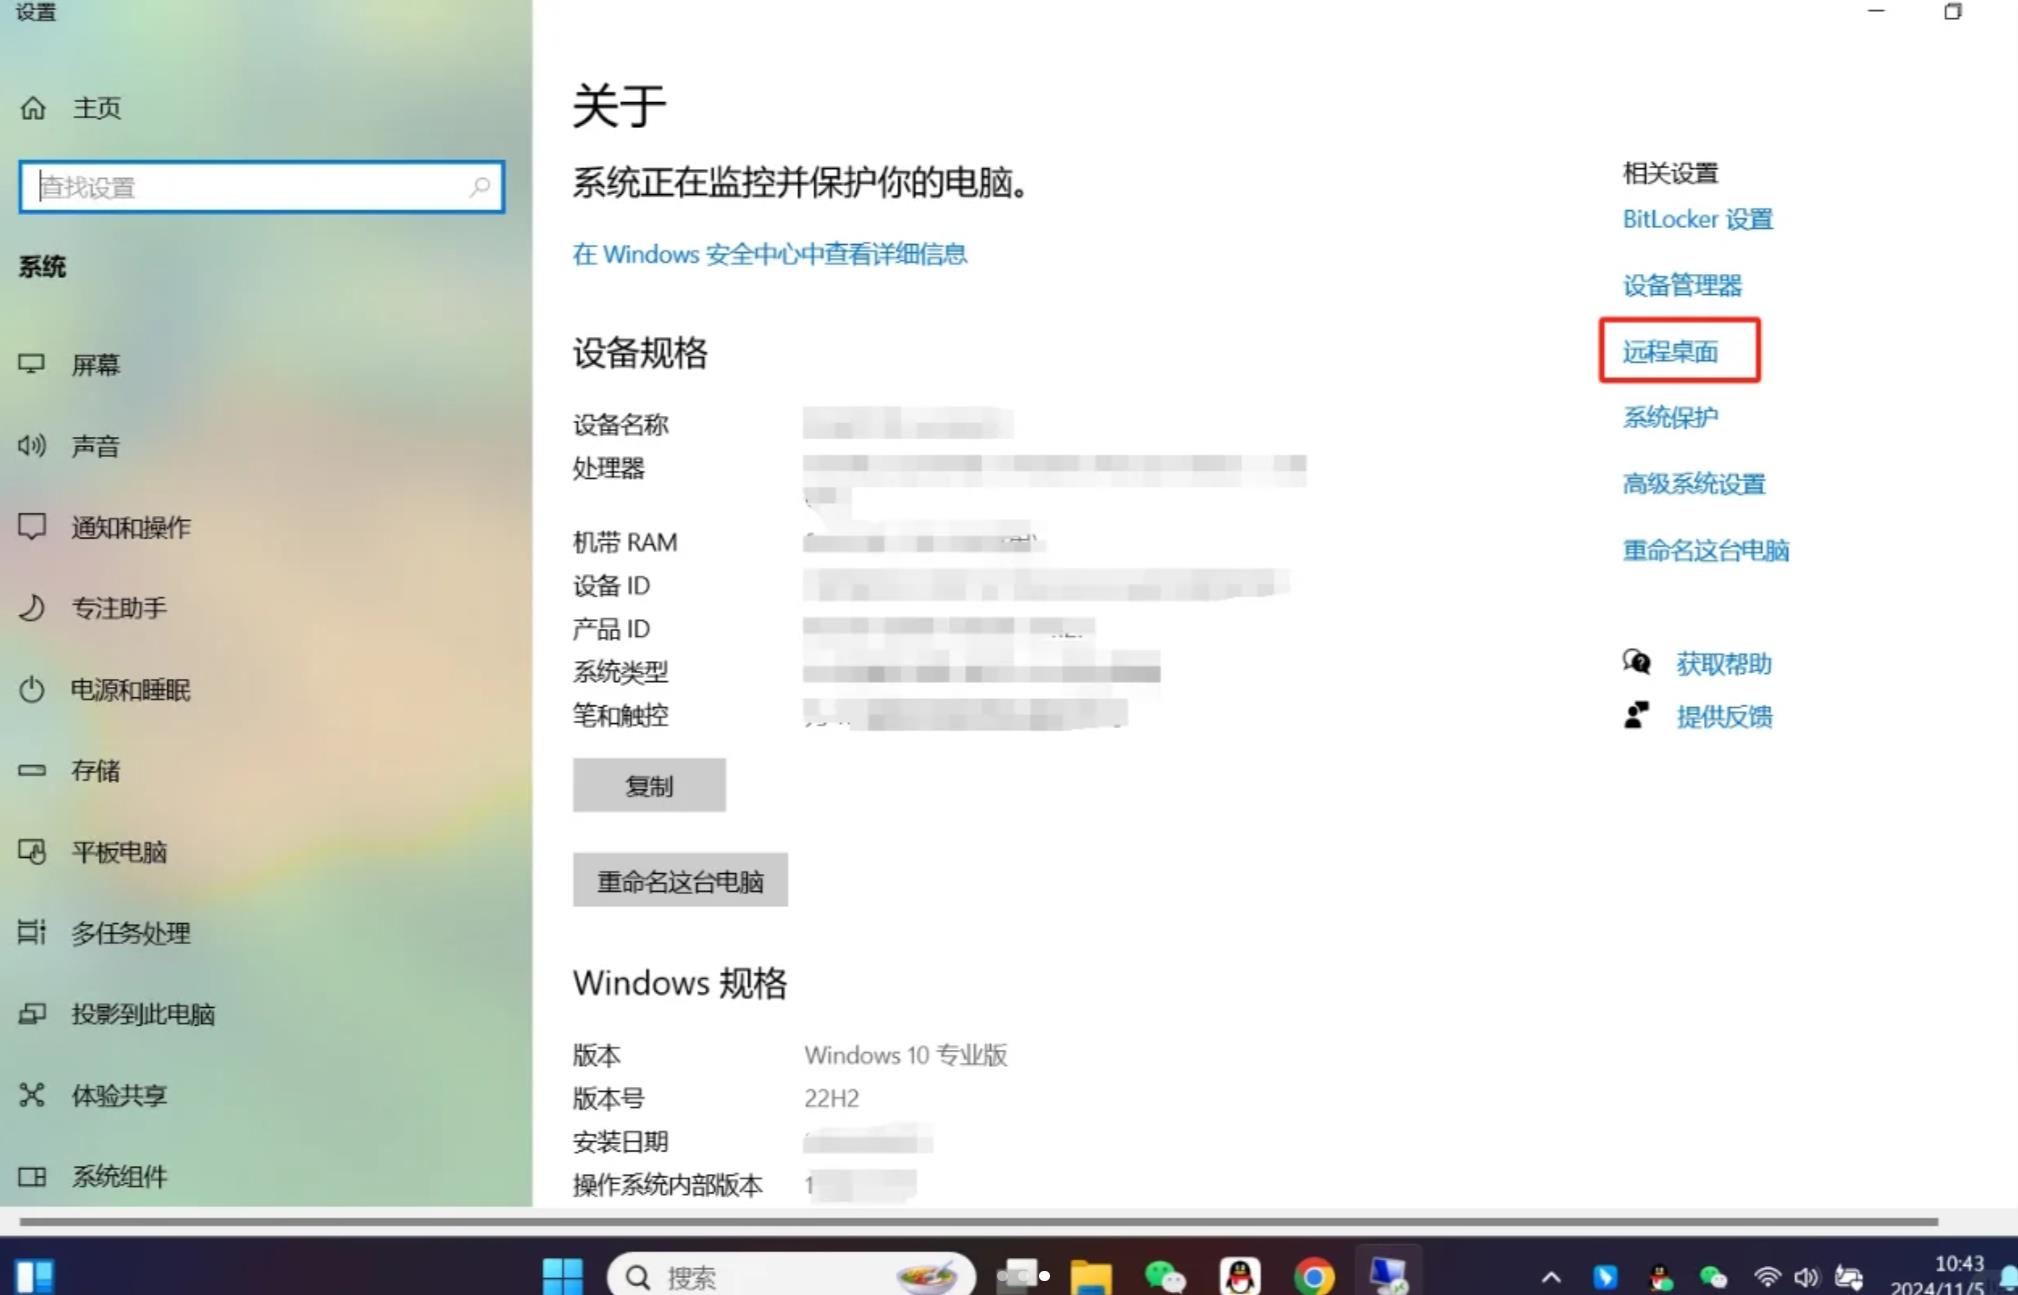Show hidden tray icons chevron
Viewport: 2018px width, 1295px height.
click(1551, 1277)
